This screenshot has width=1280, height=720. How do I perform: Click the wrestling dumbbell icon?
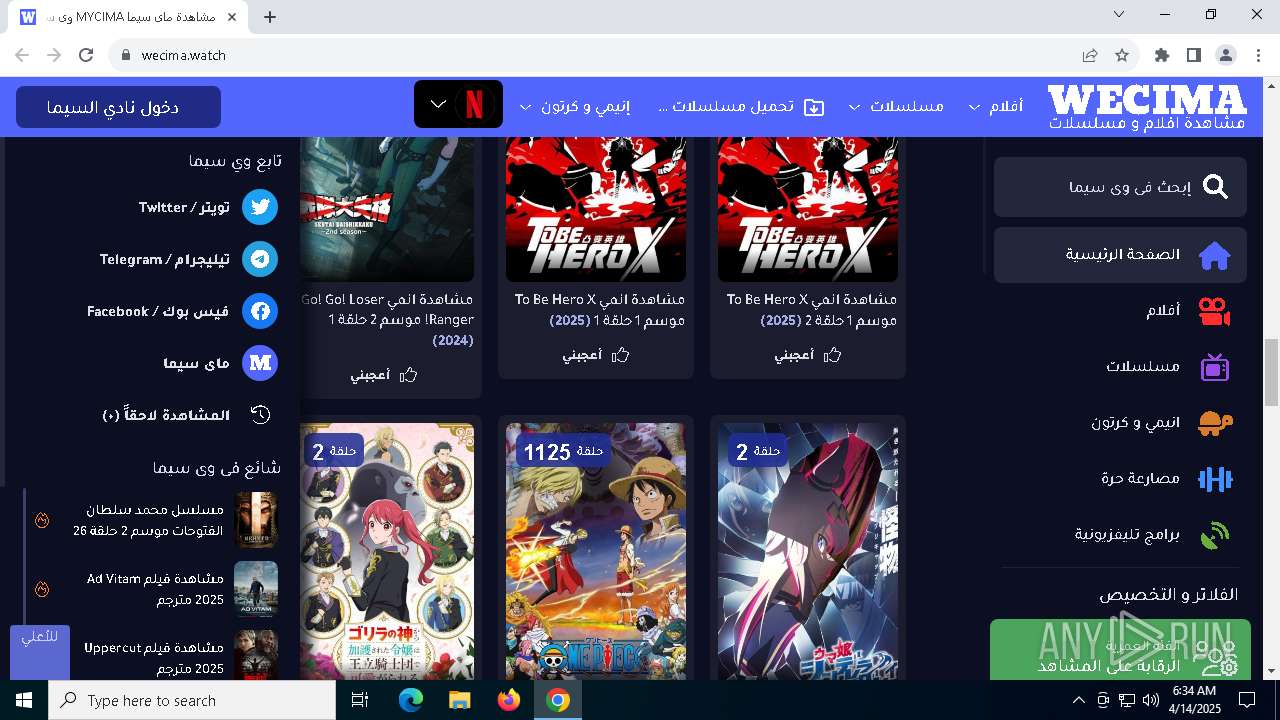click(x=1215, y=479)
